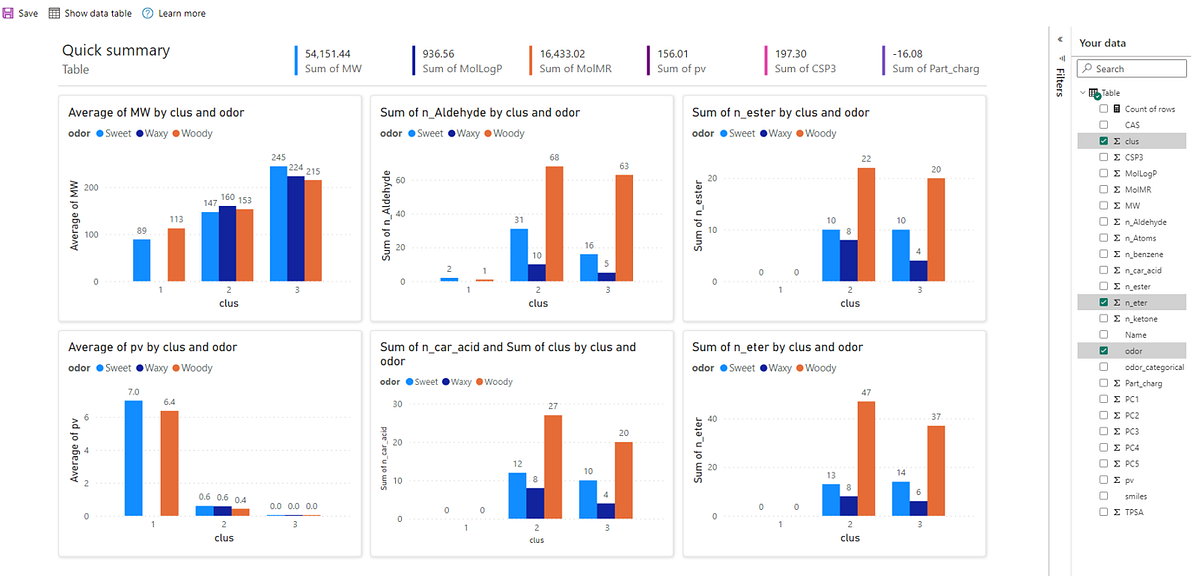Check the TPSA field

pyautogui.click(x=1104, y=511)
